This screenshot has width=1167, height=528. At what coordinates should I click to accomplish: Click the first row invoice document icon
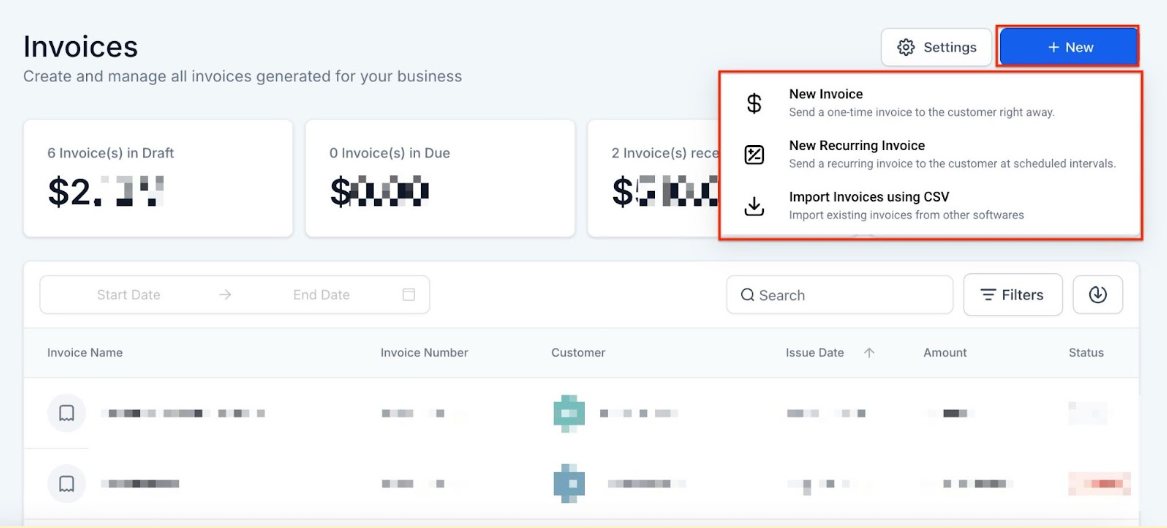[67, 413]
